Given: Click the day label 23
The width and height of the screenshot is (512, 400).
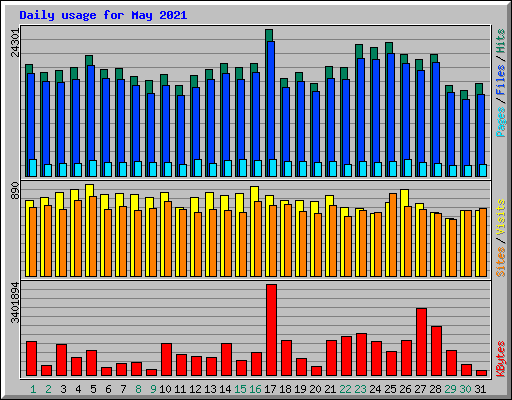Looking at the screenshot, I should (360, 389).
